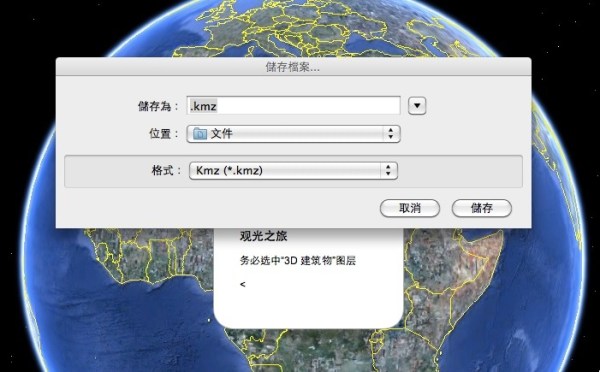This screenshot has width=600, height=372.
Task: Expand save dialog with disclosure arrow
Action: (417, 106)
